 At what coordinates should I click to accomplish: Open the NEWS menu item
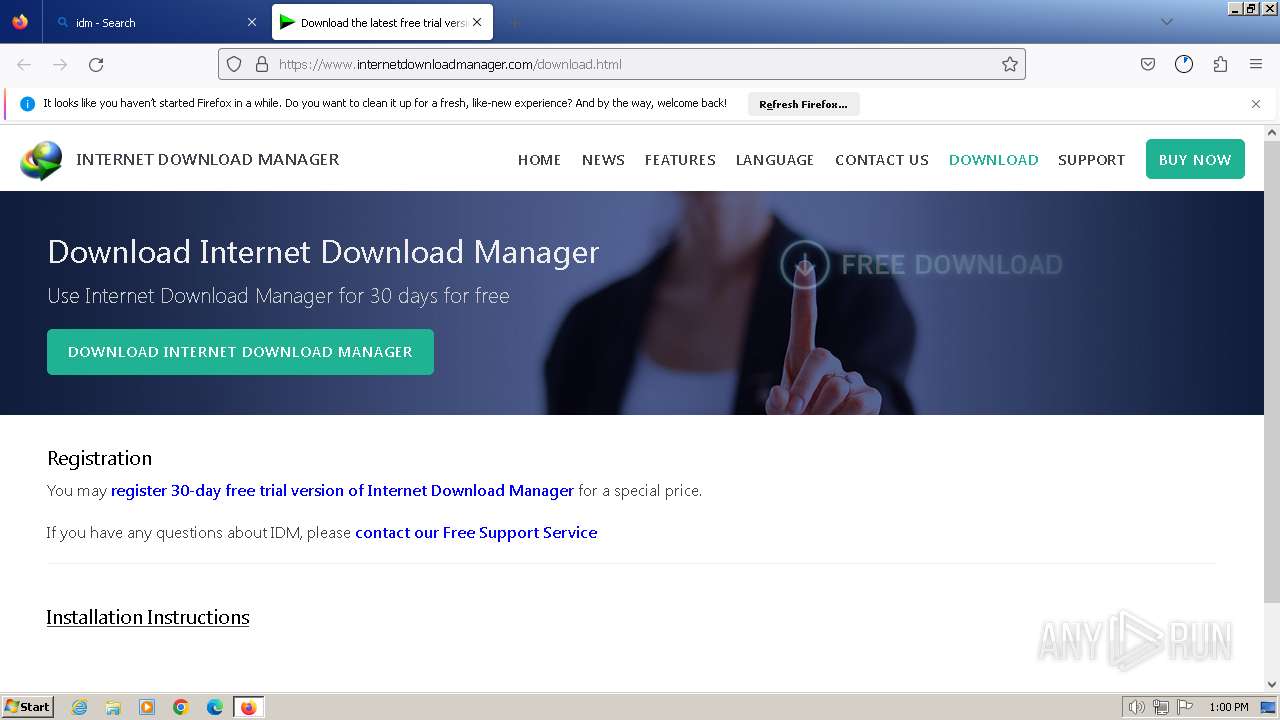[x=603, y=160]
